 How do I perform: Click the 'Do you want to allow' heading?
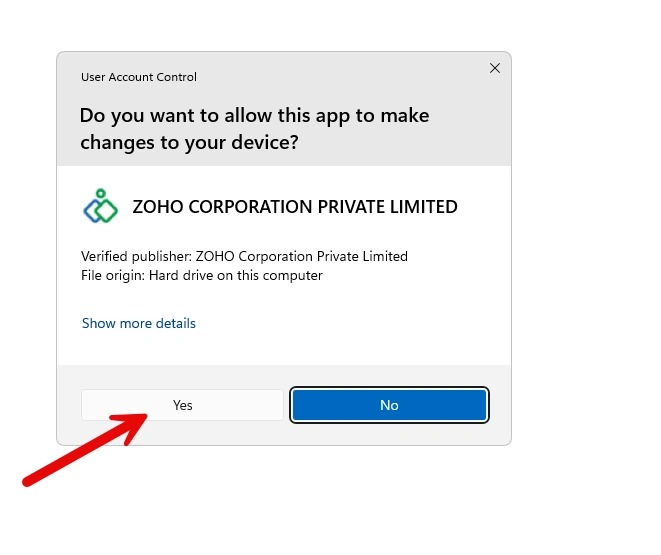click(x=254, y=115)
